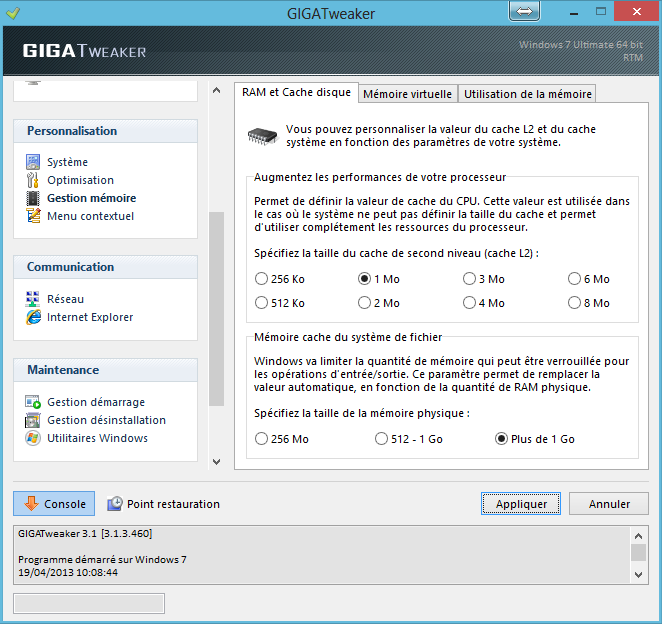Open Utilitaires Windows in Maintenance
The width and height of the screenshot is (662, 624).
tap(98, 438)
